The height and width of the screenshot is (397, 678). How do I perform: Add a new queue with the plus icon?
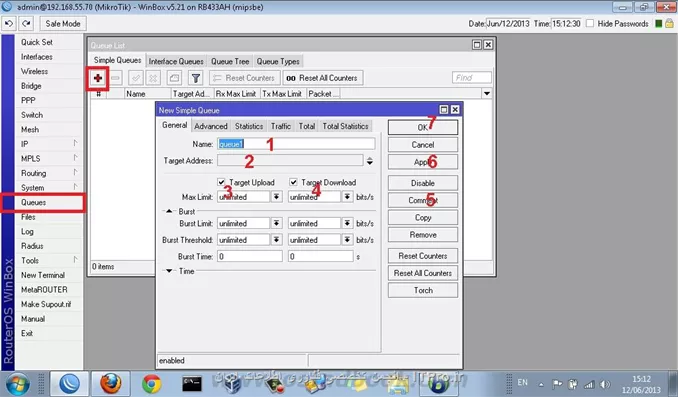click(x=98, y=78)
